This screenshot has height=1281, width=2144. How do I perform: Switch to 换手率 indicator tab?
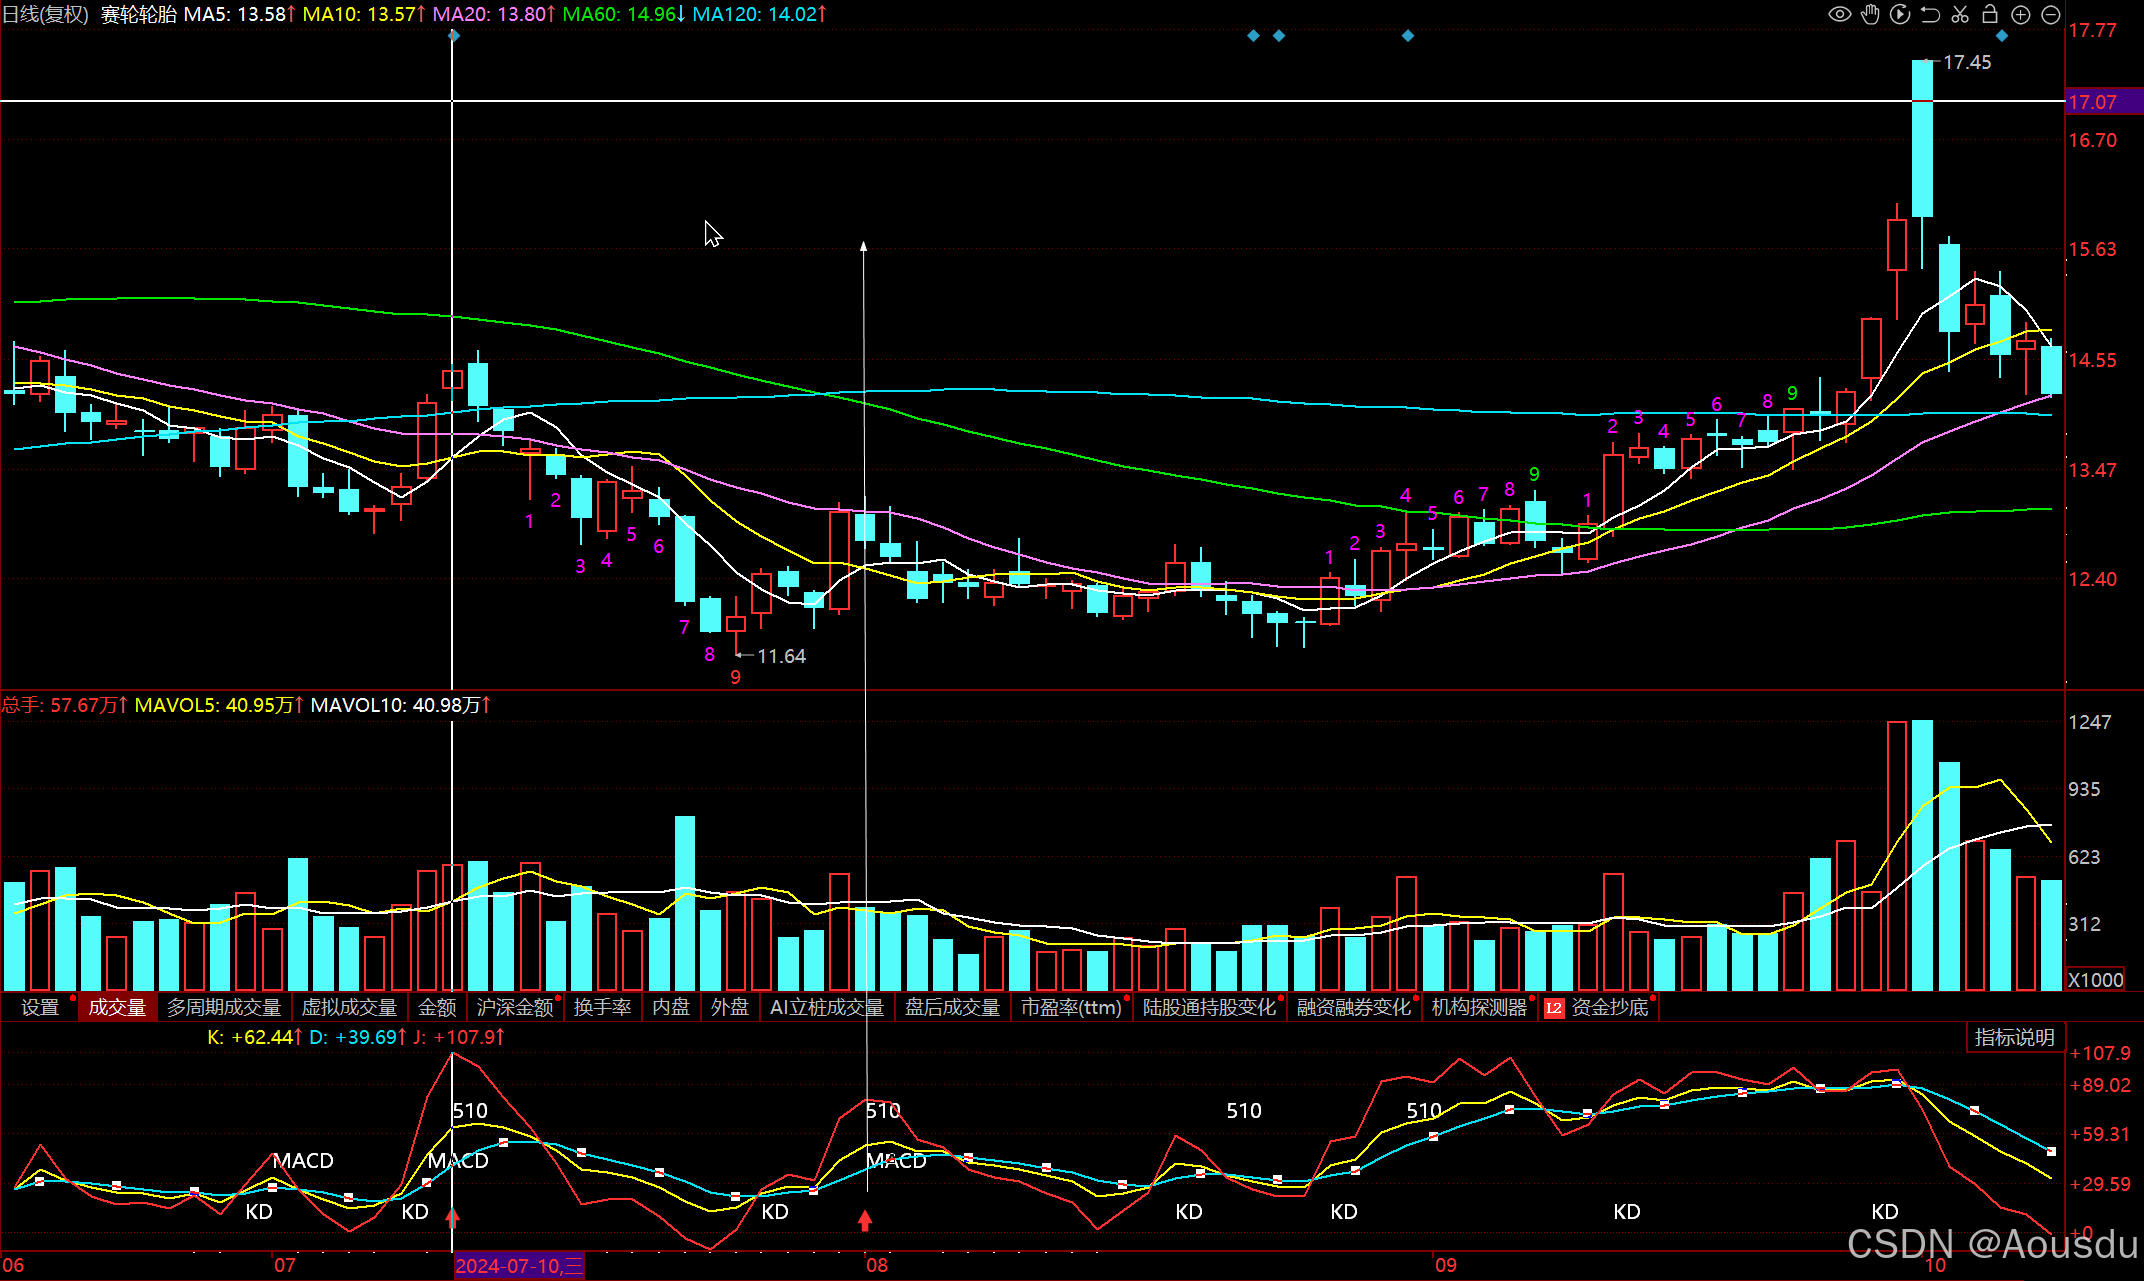[x=602, y=1007]
